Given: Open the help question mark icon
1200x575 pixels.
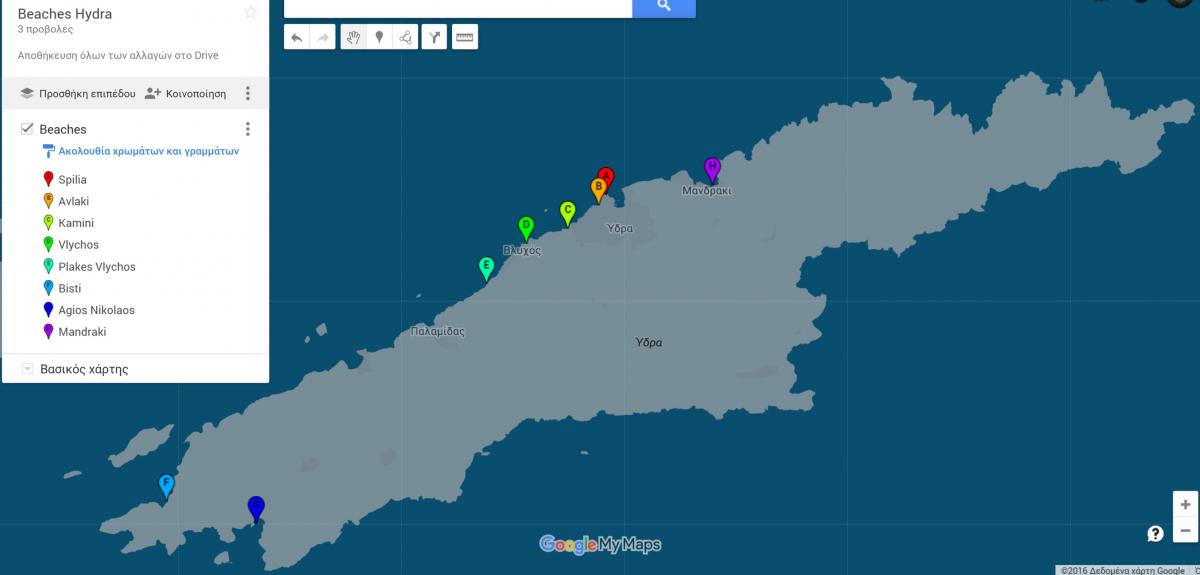Looking at the screenshot, I should tap(1155, 533).
